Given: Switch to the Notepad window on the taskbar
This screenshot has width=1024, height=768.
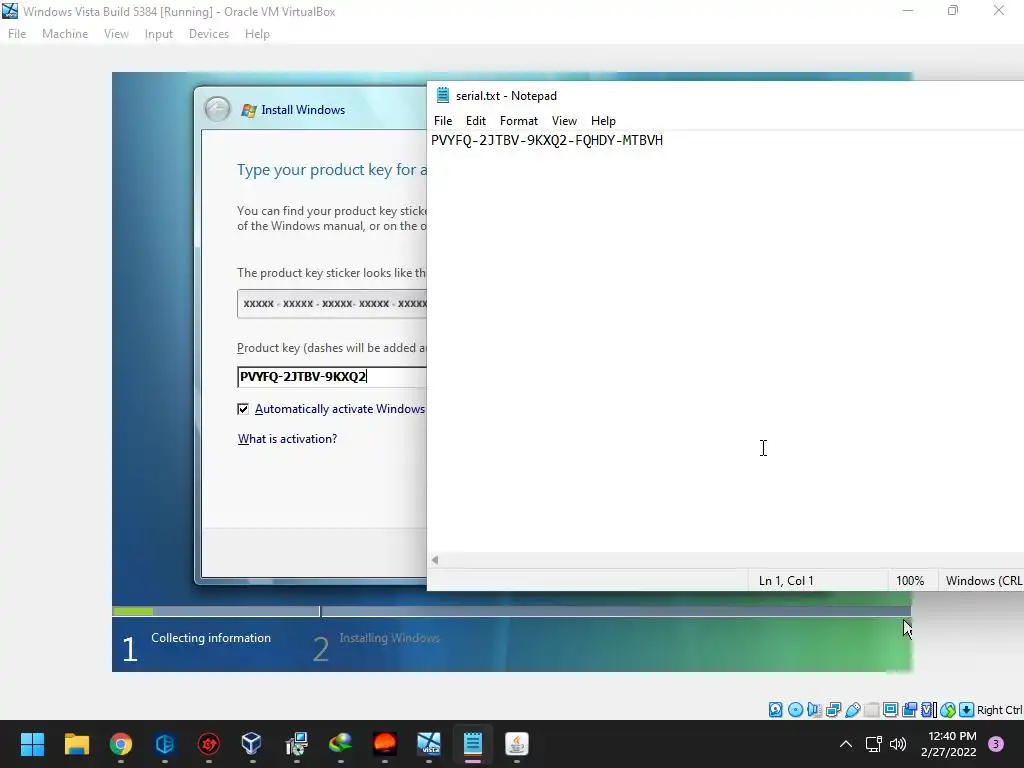Looking at the screenshot, I should pos(473,744).
